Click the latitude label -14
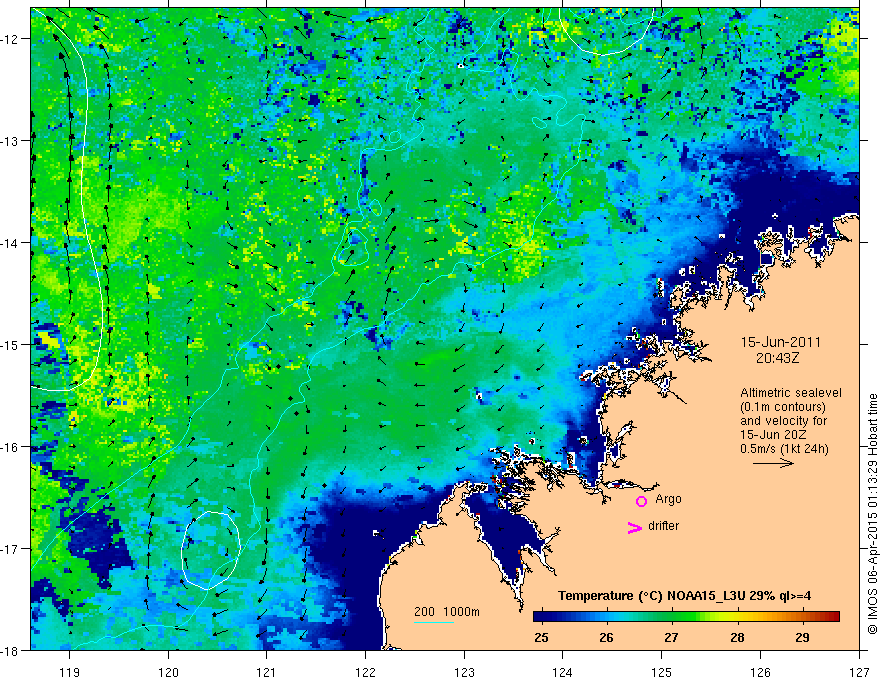Screen dimensions: 880x680 pyautogui.click(x=11, y=243)
